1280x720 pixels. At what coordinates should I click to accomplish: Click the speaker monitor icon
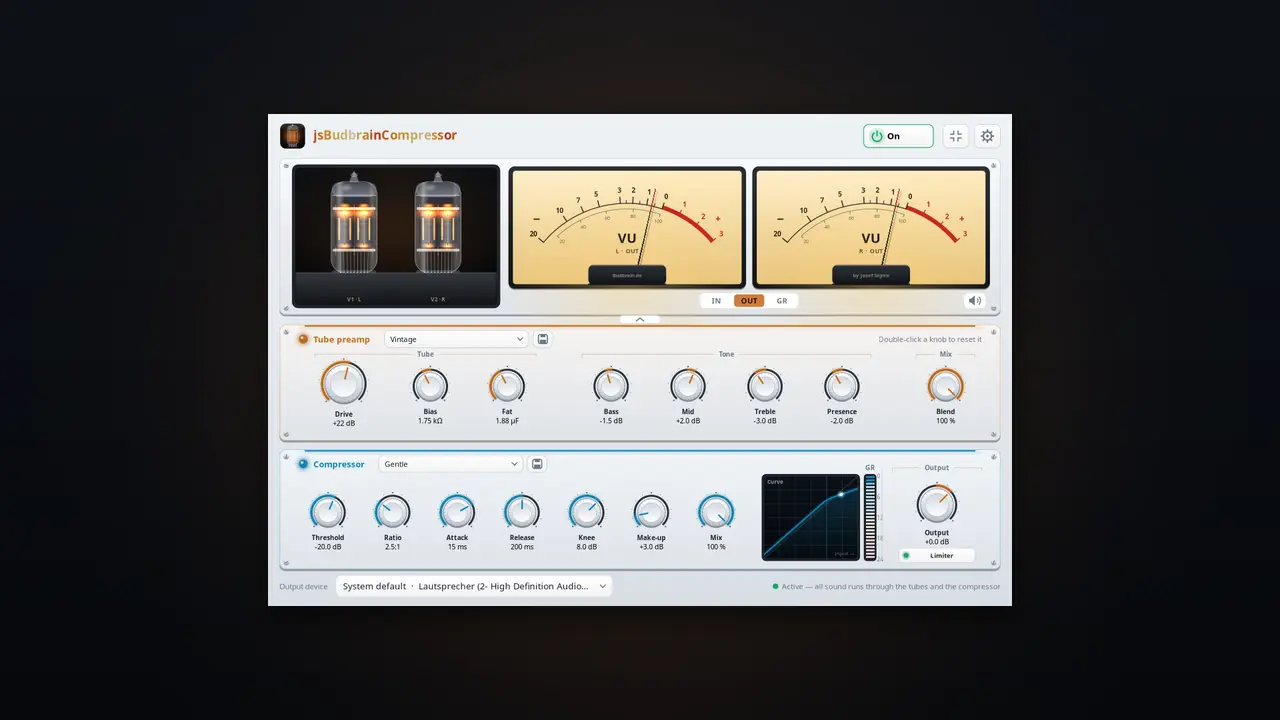pyautogui.click(x=974, y=300)
